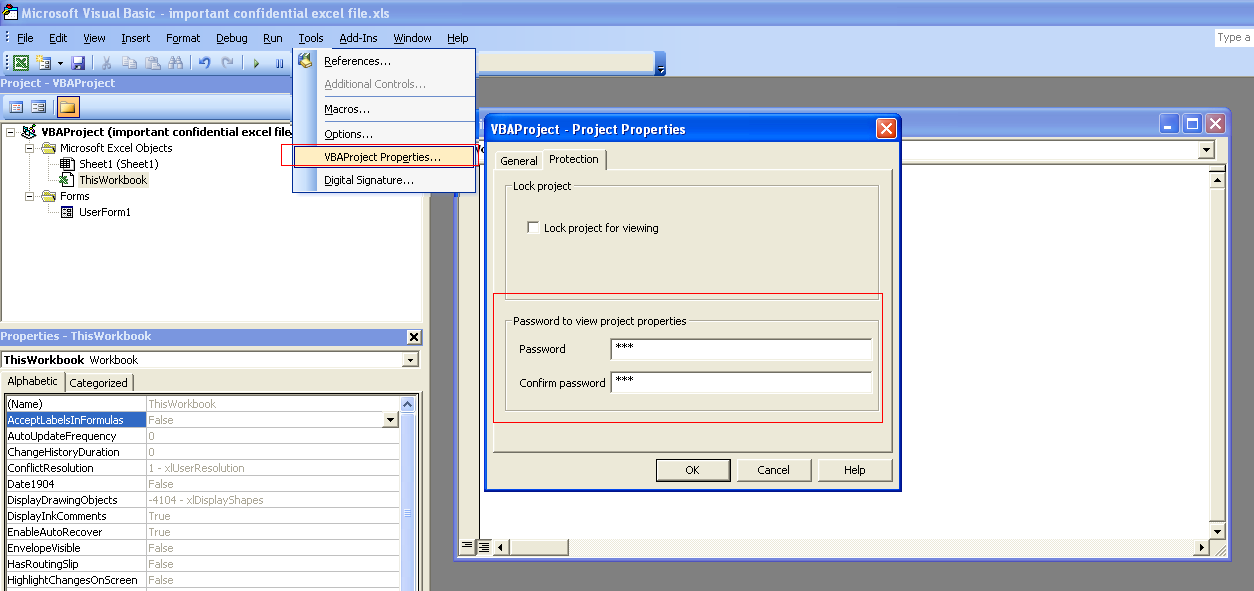Open the Insert UserForm icon
1254x591 pixels.
44,63
